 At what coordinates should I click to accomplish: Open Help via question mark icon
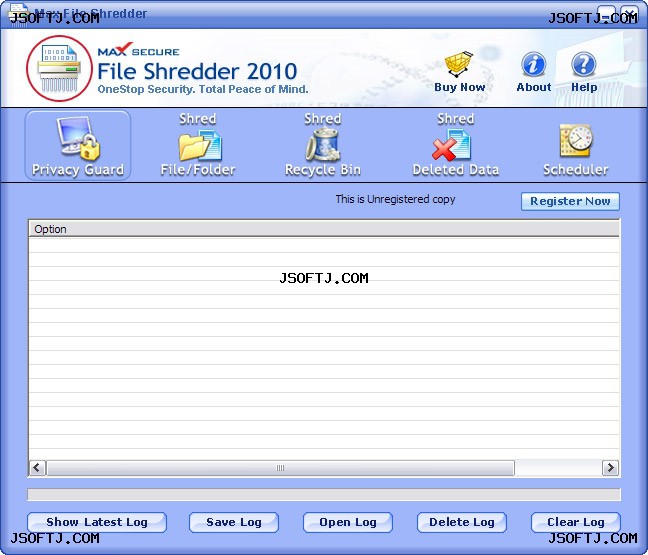(x=584, y=64)
